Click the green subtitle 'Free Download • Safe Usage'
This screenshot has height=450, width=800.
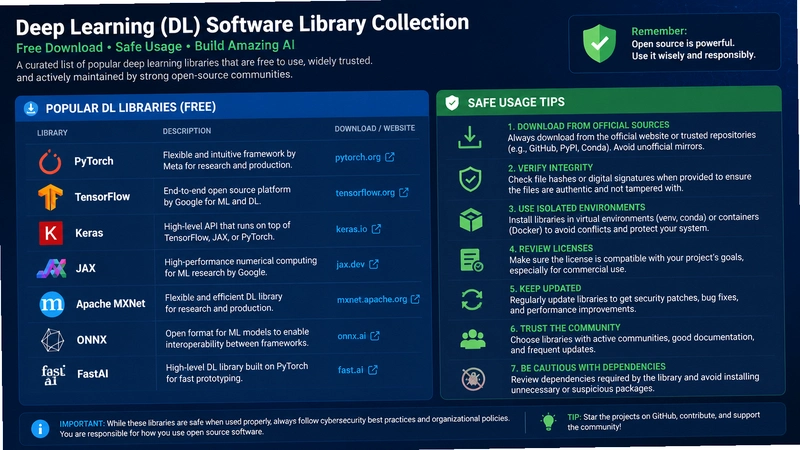click(x=99, y=47)
